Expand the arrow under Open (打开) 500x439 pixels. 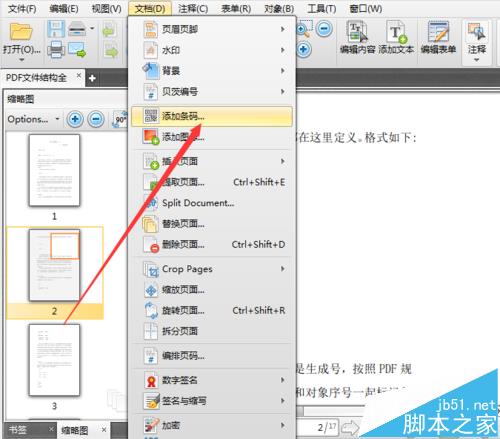[x=22, y=60]
